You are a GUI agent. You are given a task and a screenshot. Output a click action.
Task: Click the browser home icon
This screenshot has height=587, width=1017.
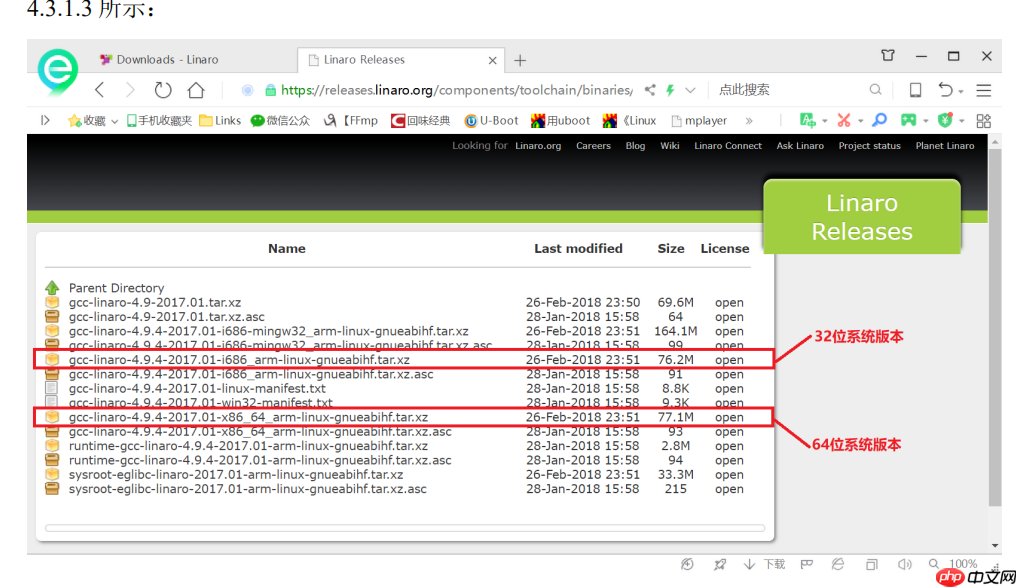coord(196,90)
